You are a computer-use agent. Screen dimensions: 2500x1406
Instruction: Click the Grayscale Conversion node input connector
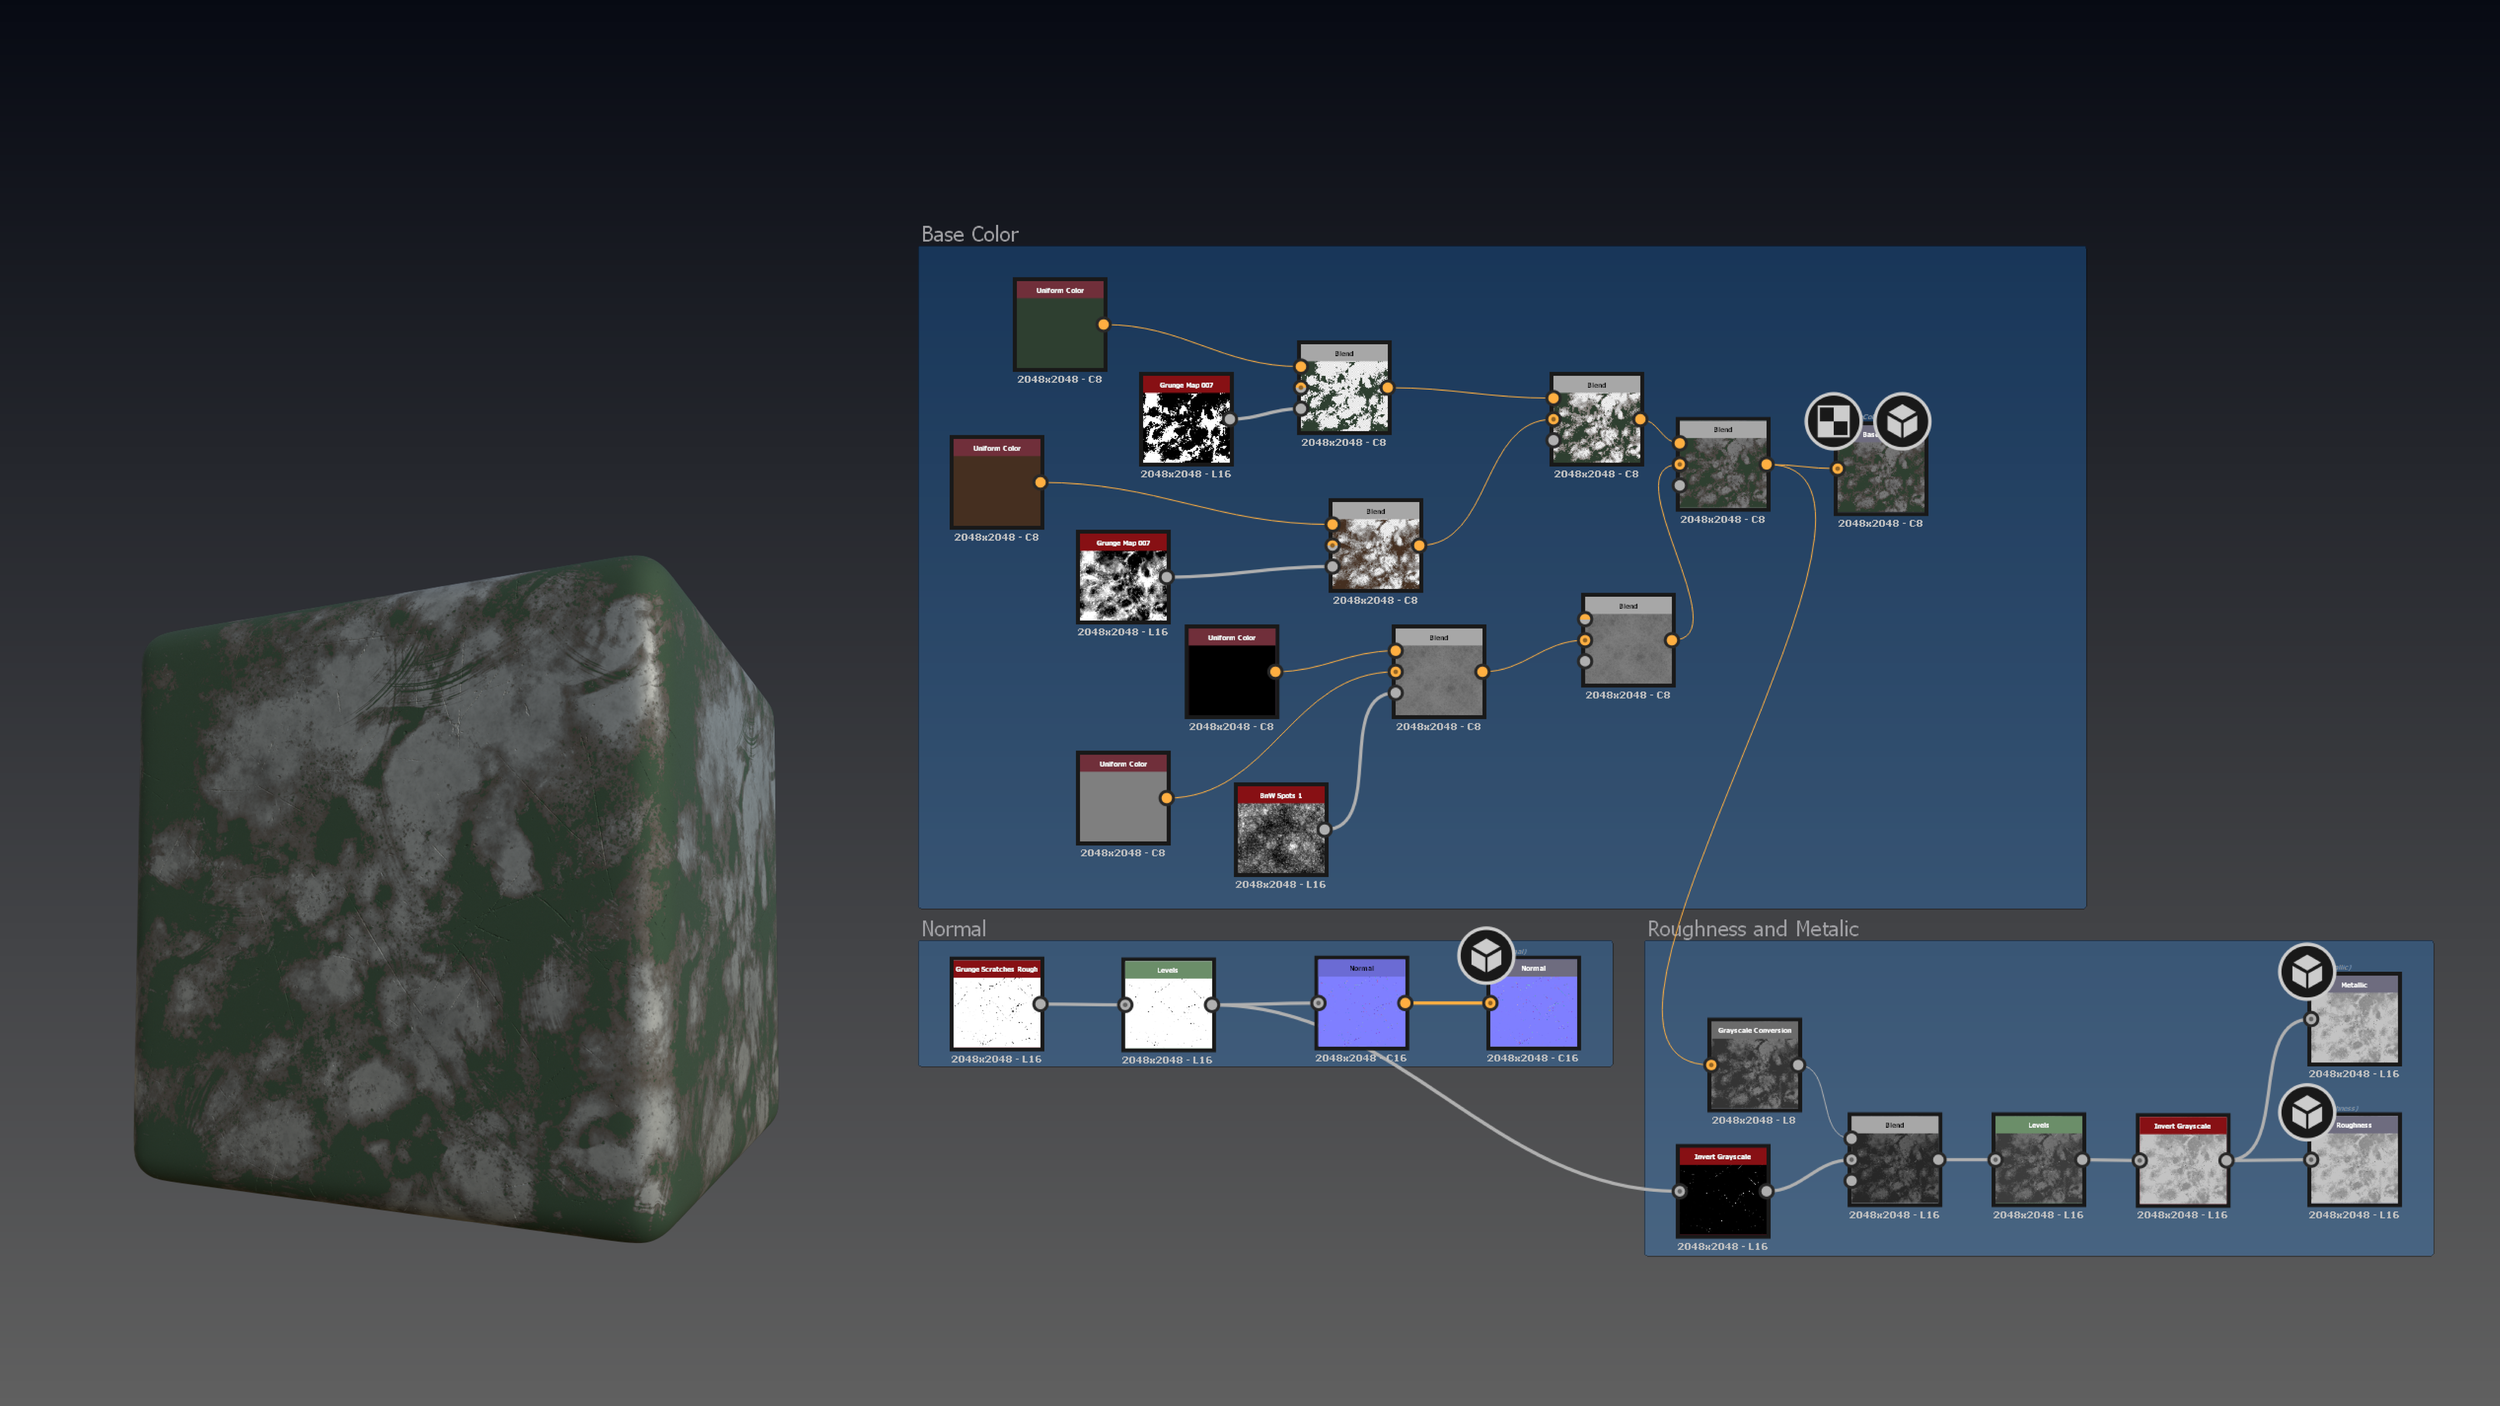(1711, 1065)
